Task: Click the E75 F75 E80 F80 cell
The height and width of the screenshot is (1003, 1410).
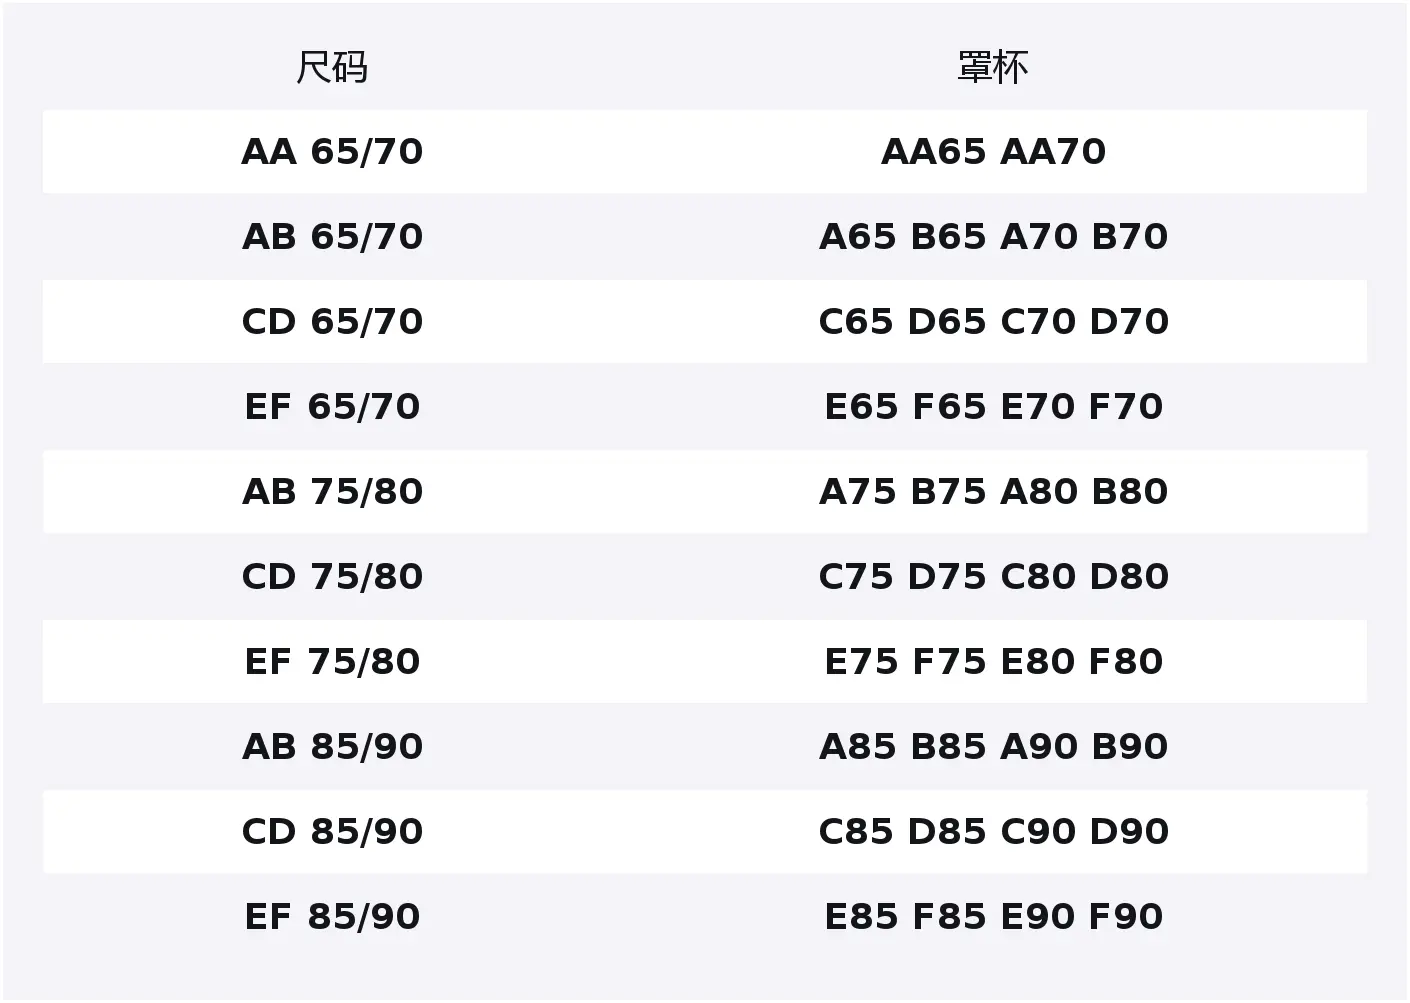Action: click(x=993, y=662)
